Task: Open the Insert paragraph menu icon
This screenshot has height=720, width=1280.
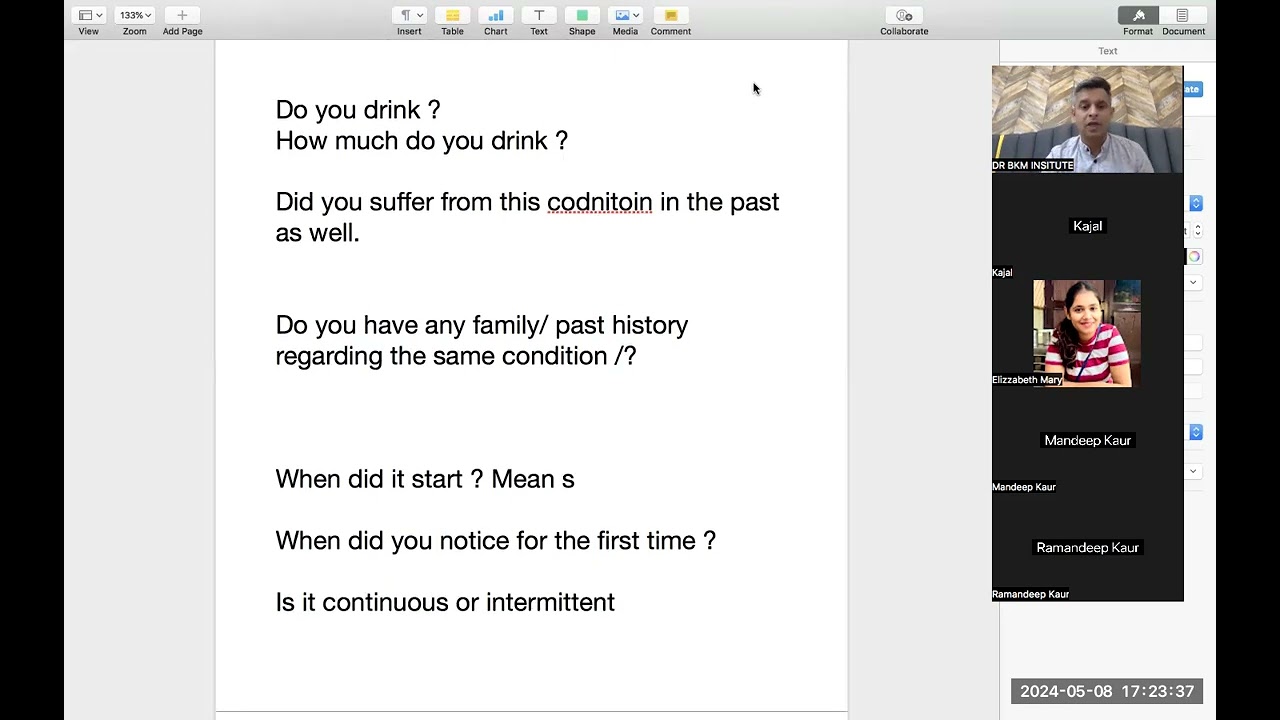Action: (x=405, y=15)
